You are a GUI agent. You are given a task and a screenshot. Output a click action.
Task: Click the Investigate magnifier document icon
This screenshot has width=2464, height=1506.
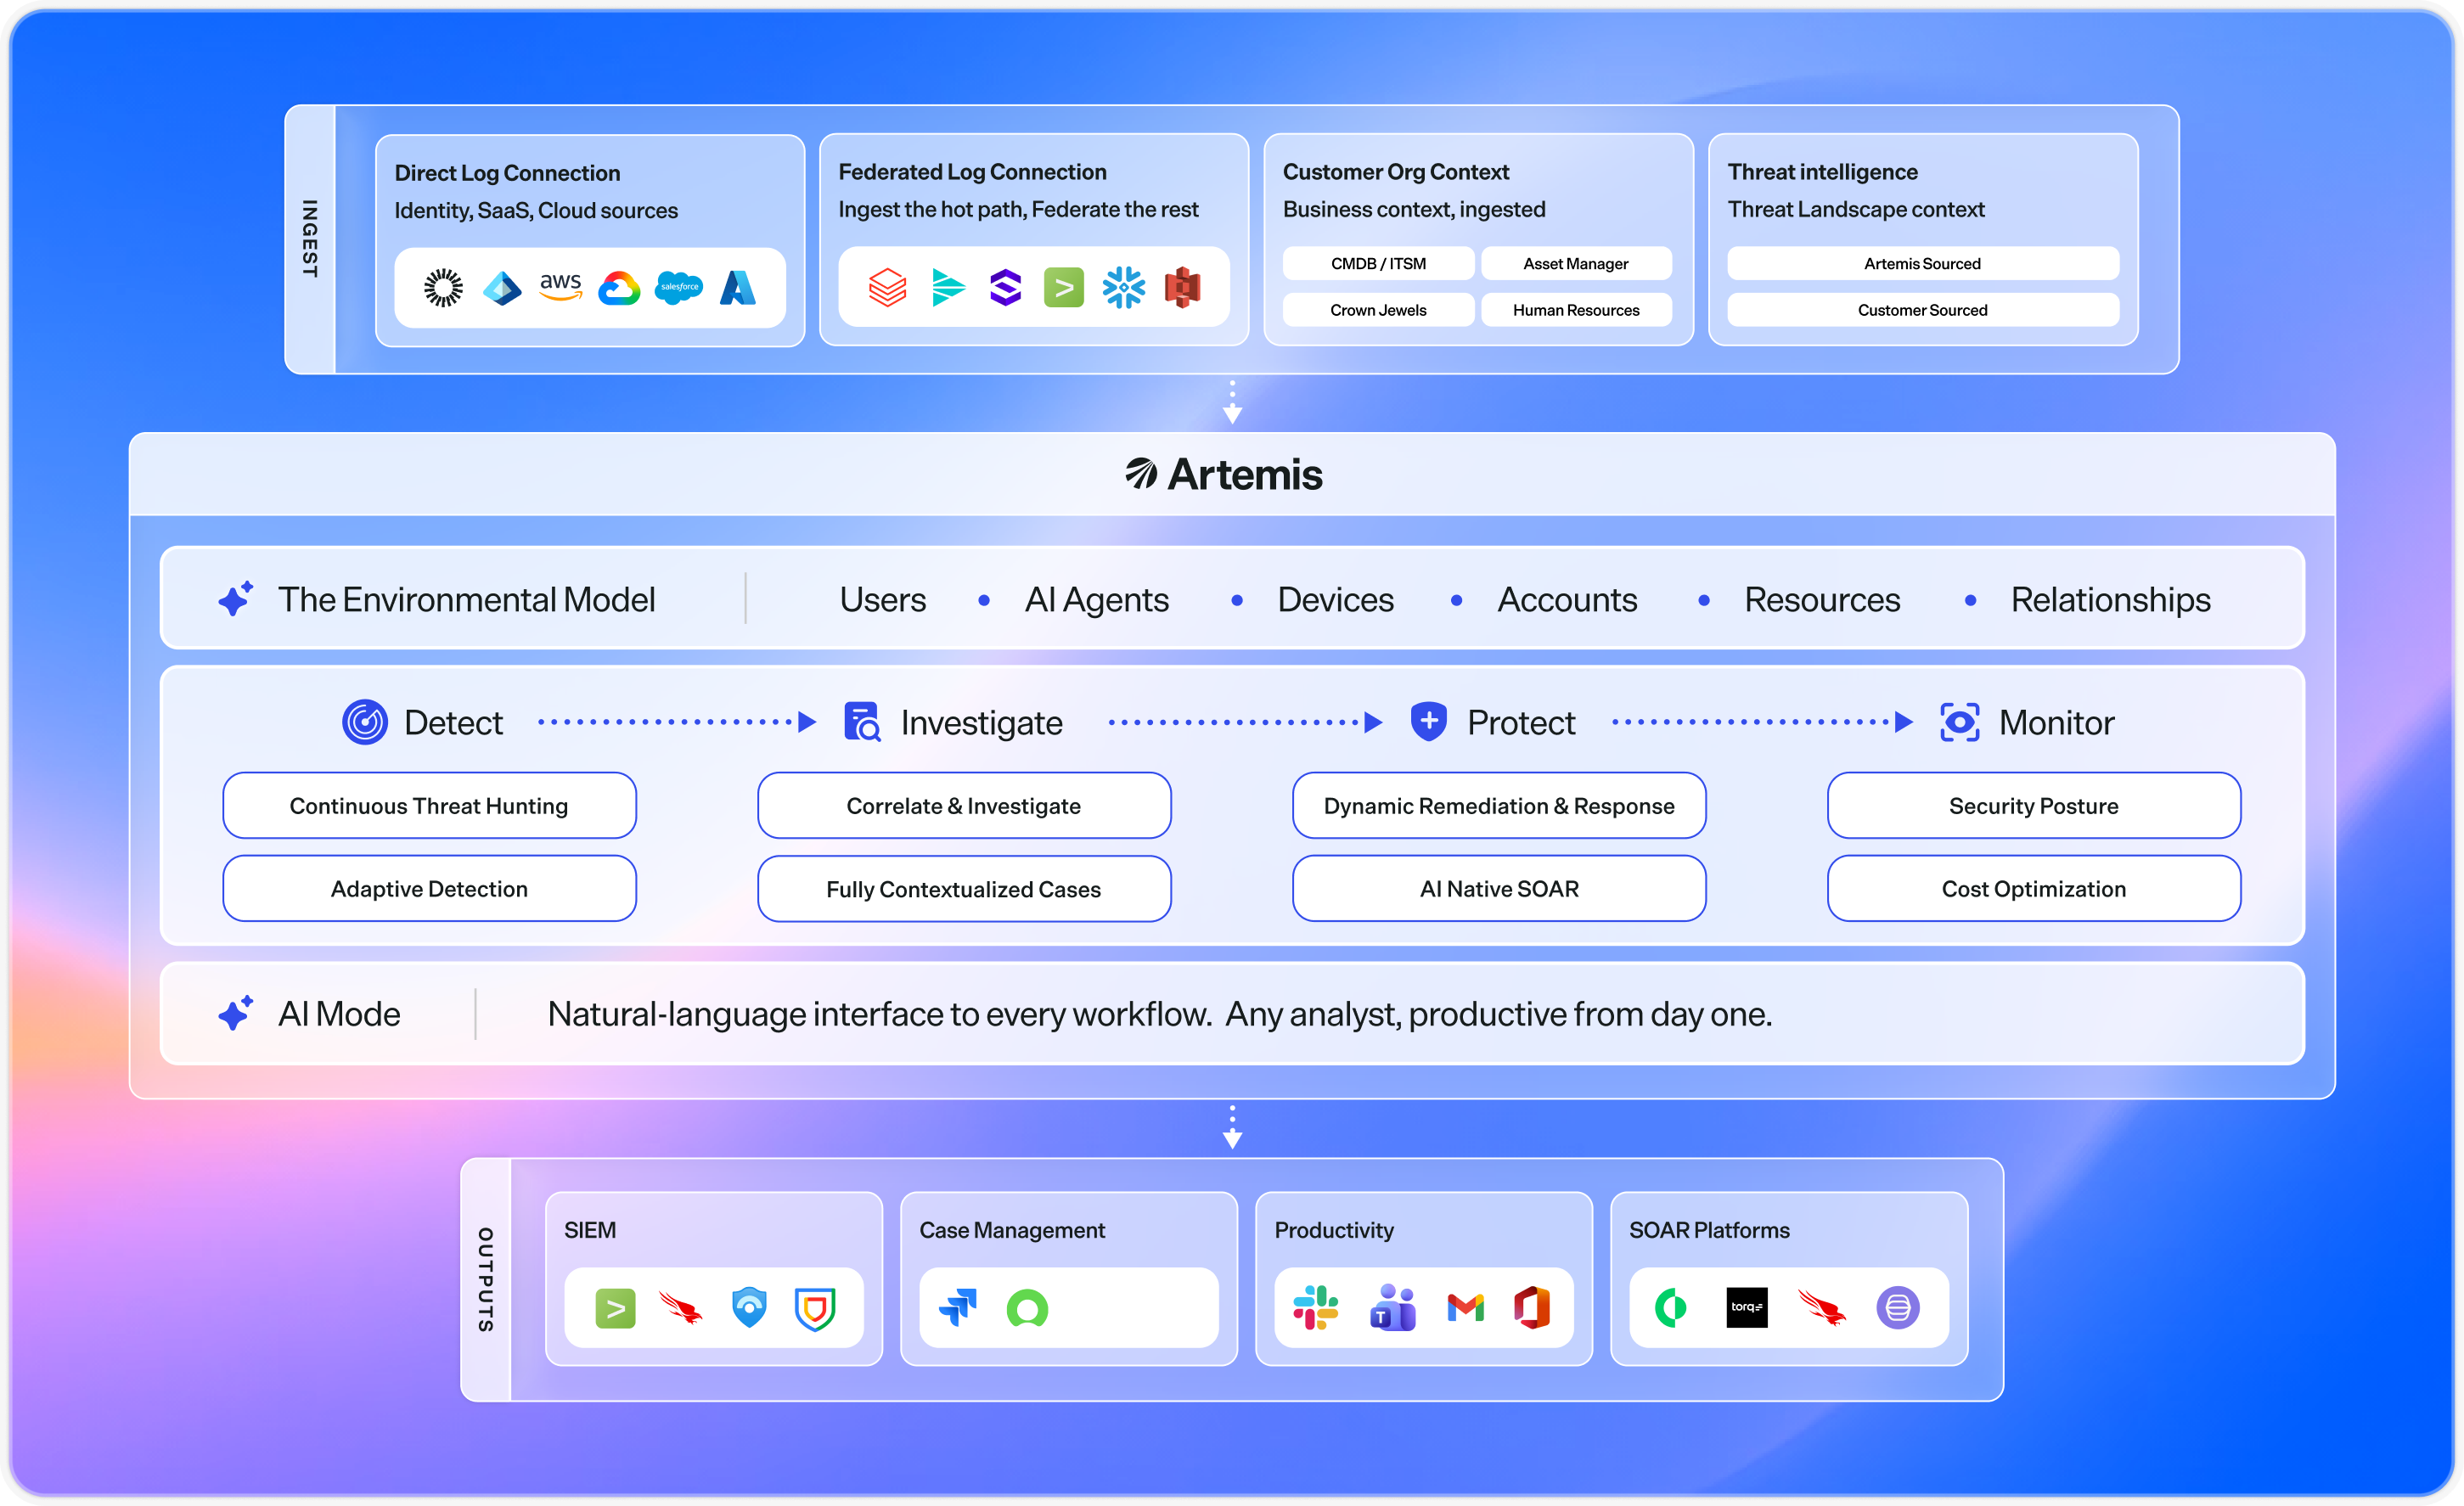coord(862,722)
